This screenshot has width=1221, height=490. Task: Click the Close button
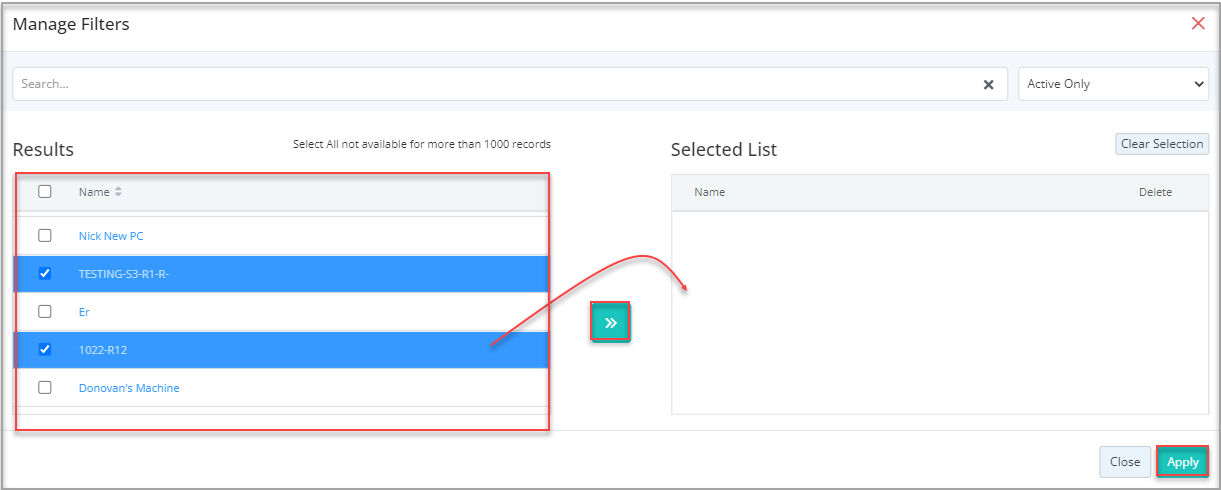pyautogui.click(x=1125, y=462)
